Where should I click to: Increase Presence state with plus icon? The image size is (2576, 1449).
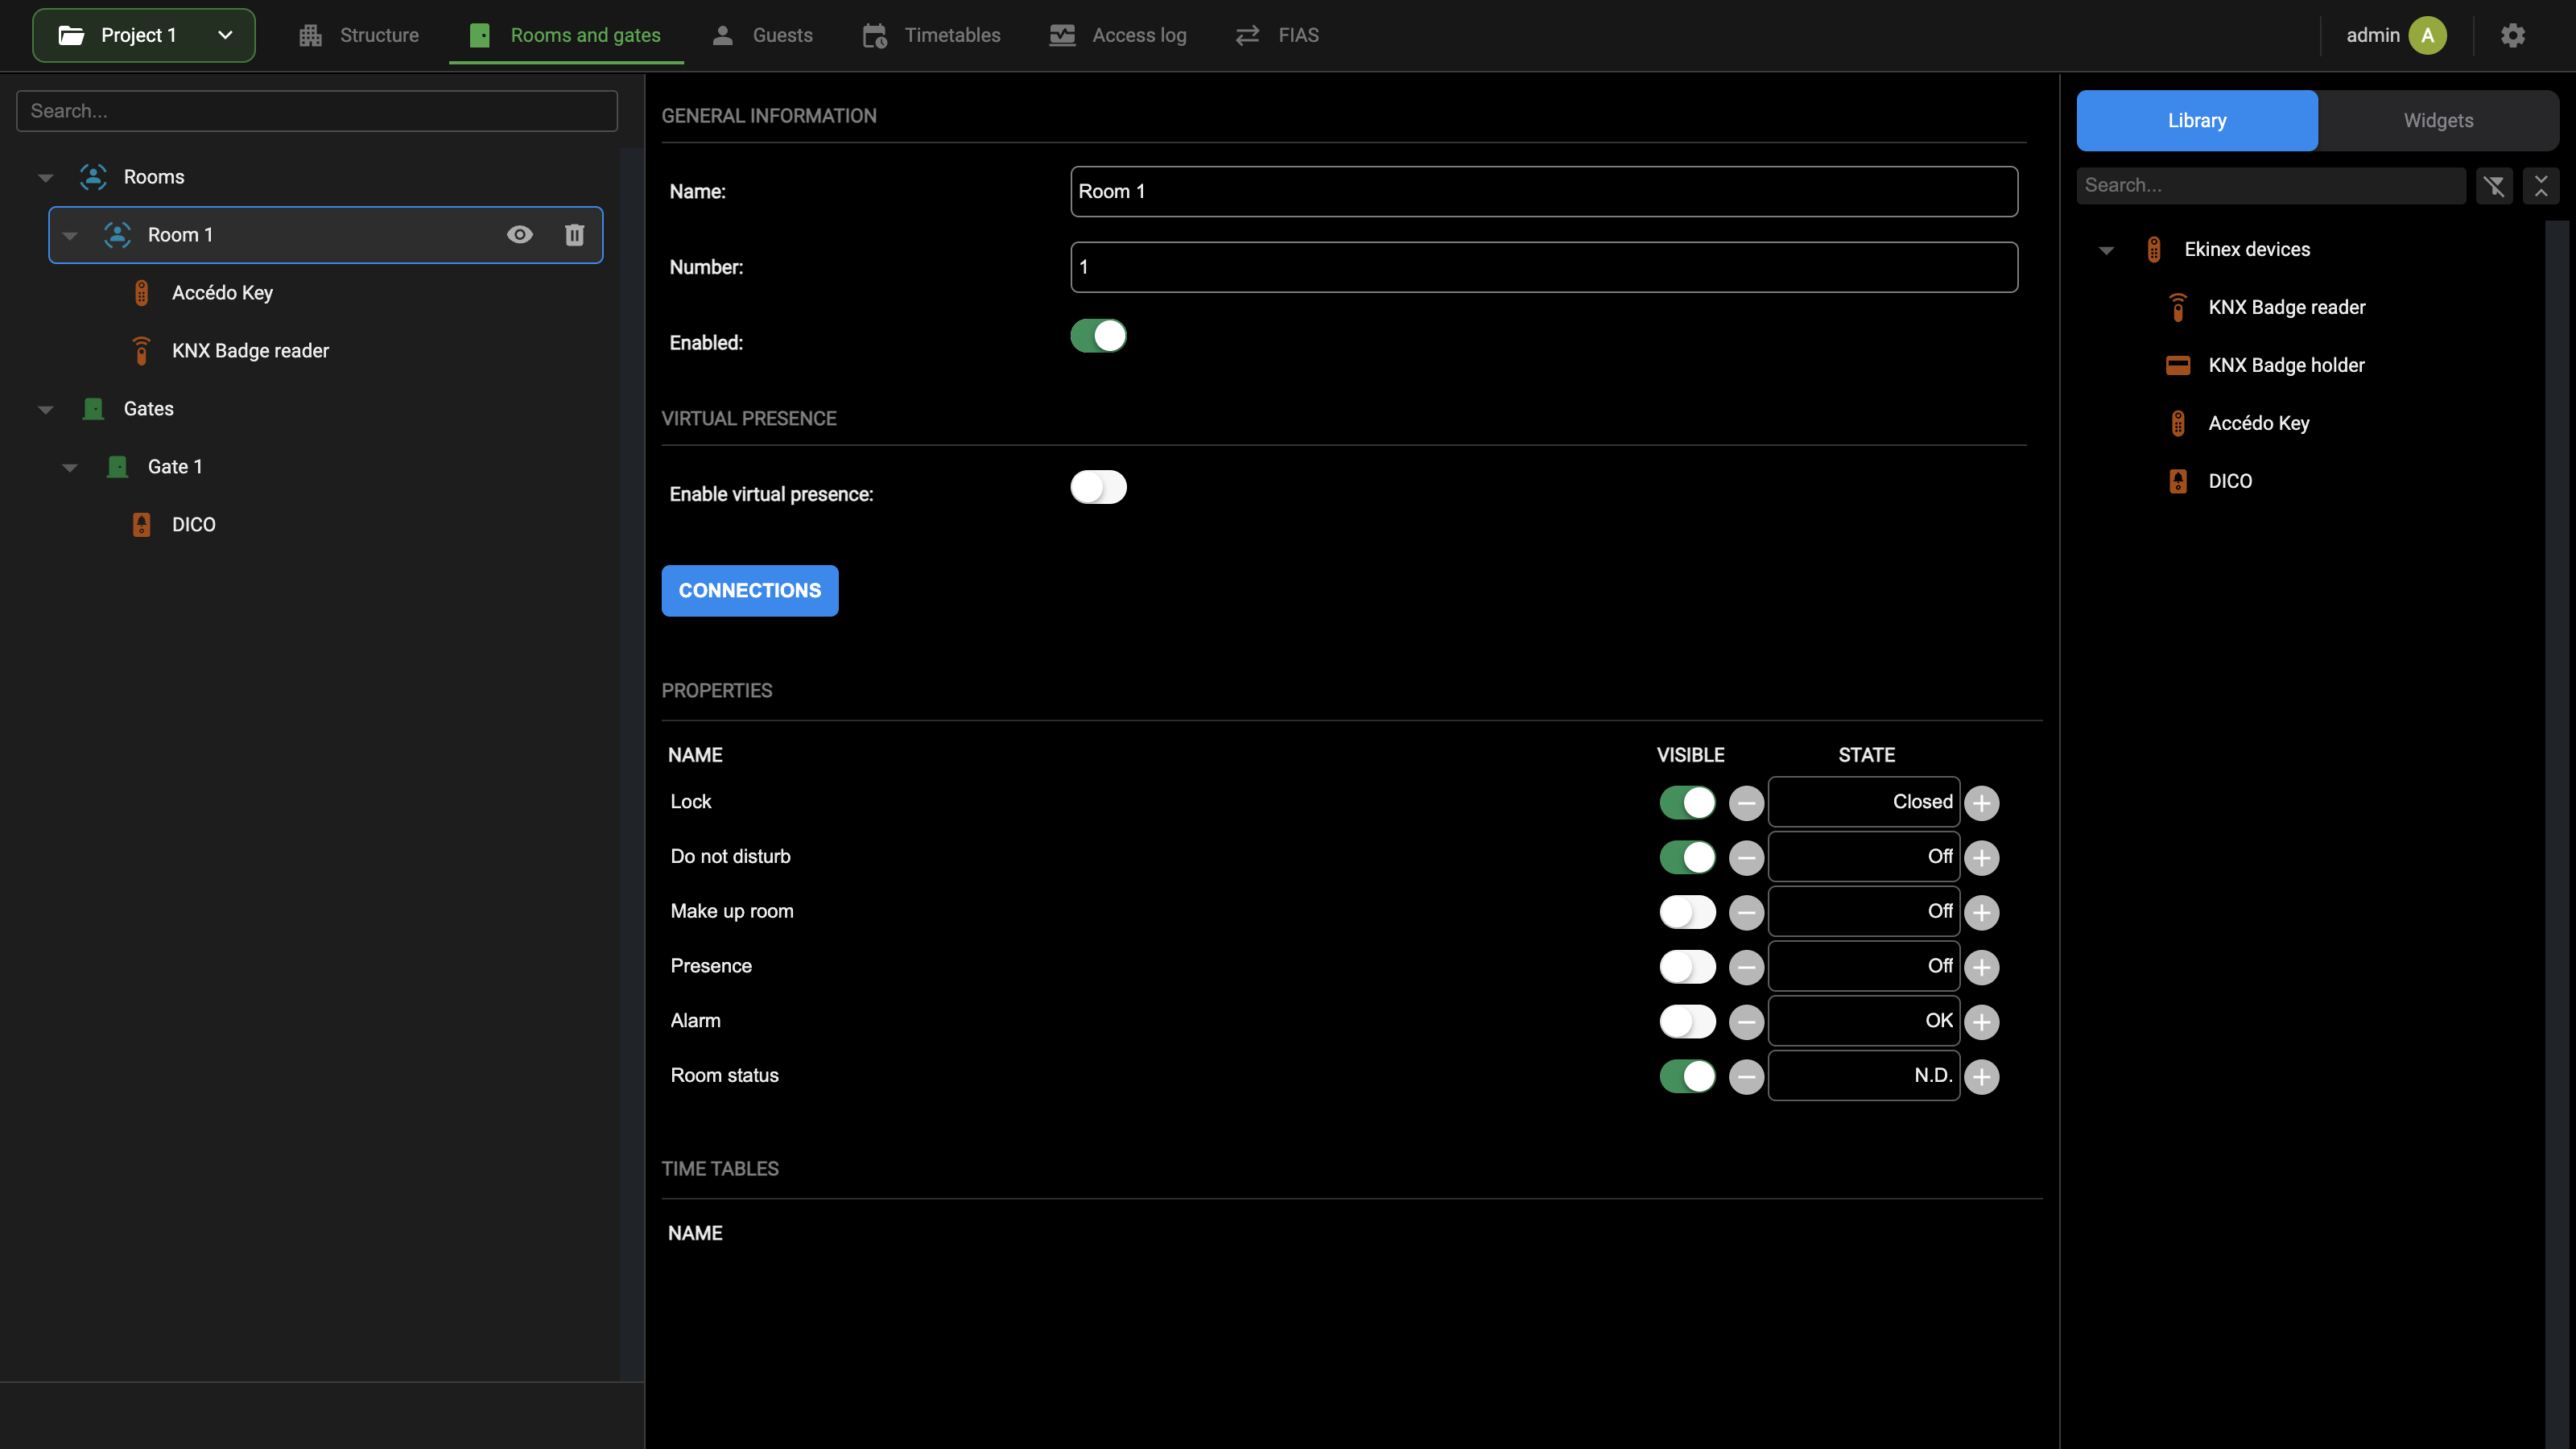[1981, 967]
